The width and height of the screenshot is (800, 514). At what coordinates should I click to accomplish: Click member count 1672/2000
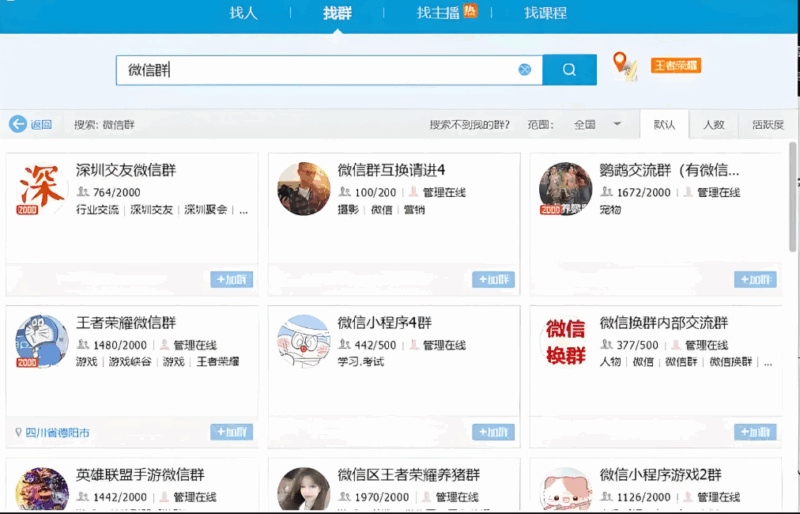pyautogui.click(x=643, y=192)
